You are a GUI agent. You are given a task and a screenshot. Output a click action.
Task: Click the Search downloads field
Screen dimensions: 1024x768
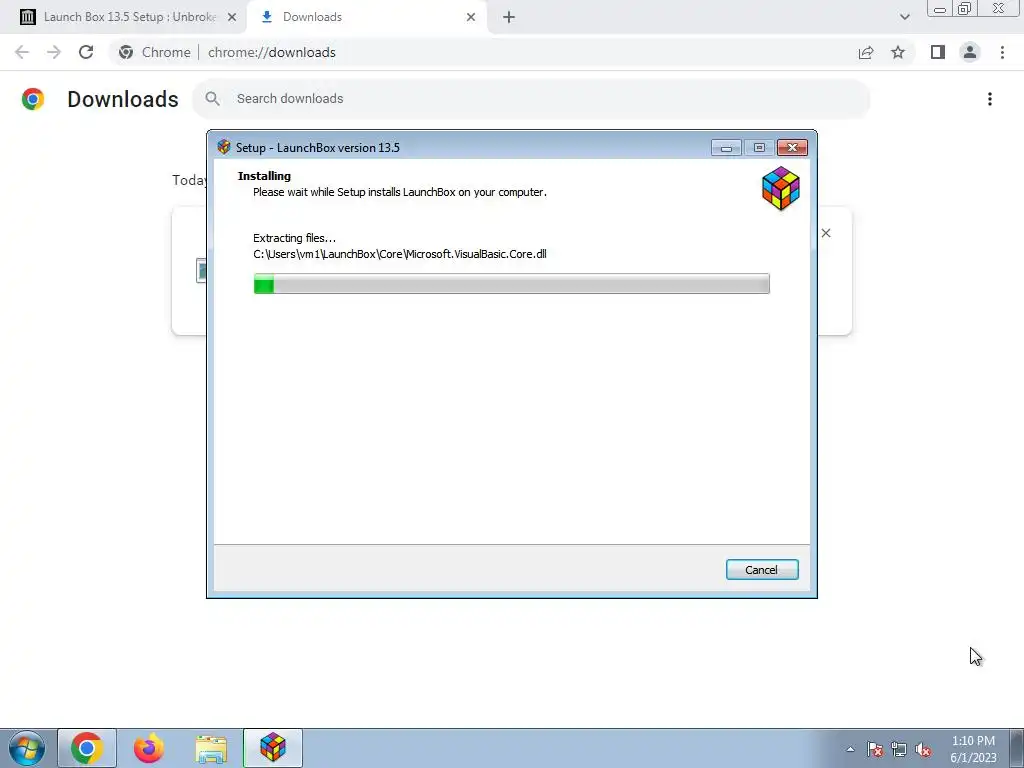[531, 99]
